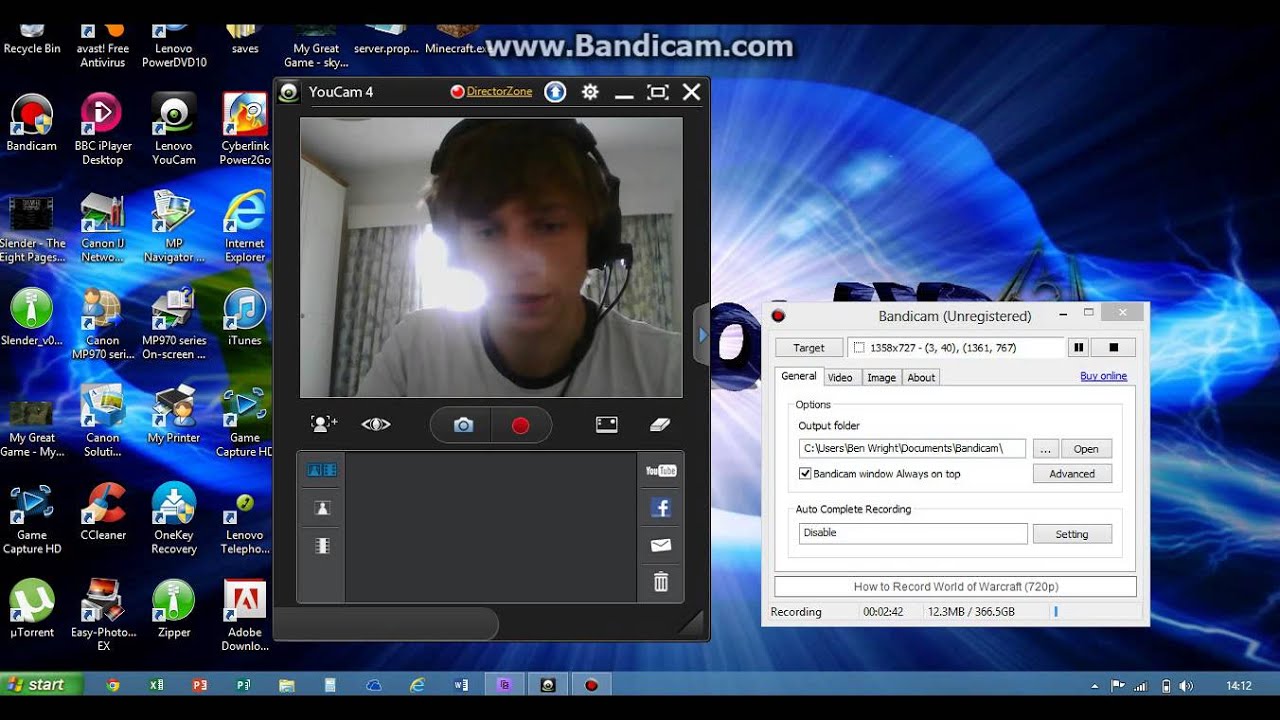Open YouCam avatar/add face effect tool
Viewport: 1280px width, 720px height.
point(323,424)
